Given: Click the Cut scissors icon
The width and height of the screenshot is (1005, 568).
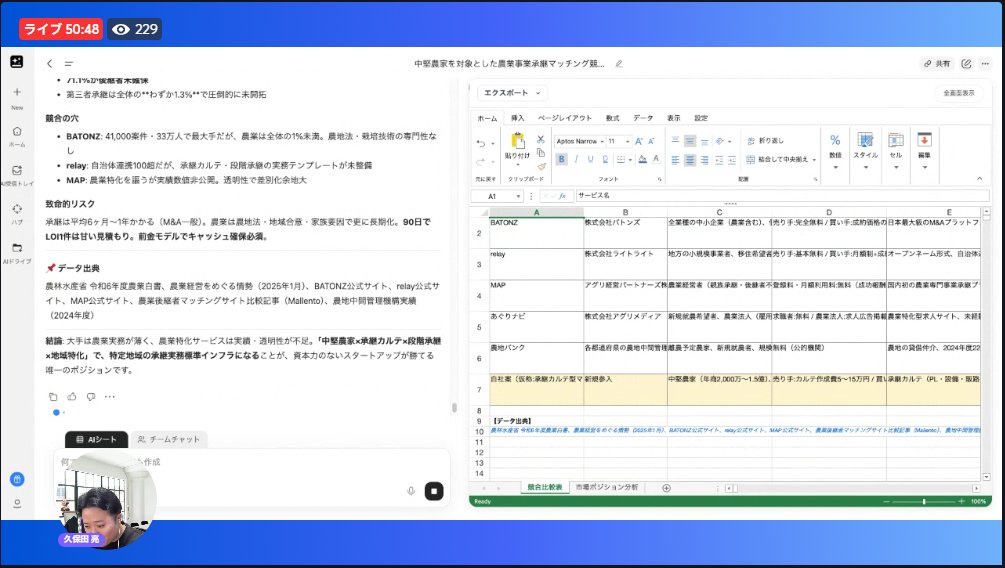Looking at the screenshot, I should pos(540,139).
